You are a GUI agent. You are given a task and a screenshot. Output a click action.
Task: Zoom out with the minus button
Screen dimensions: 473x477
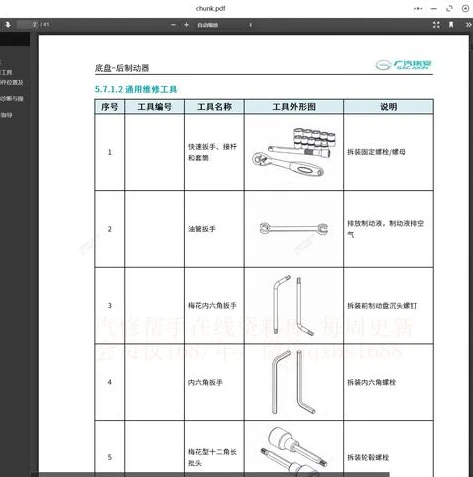point(173,25)
